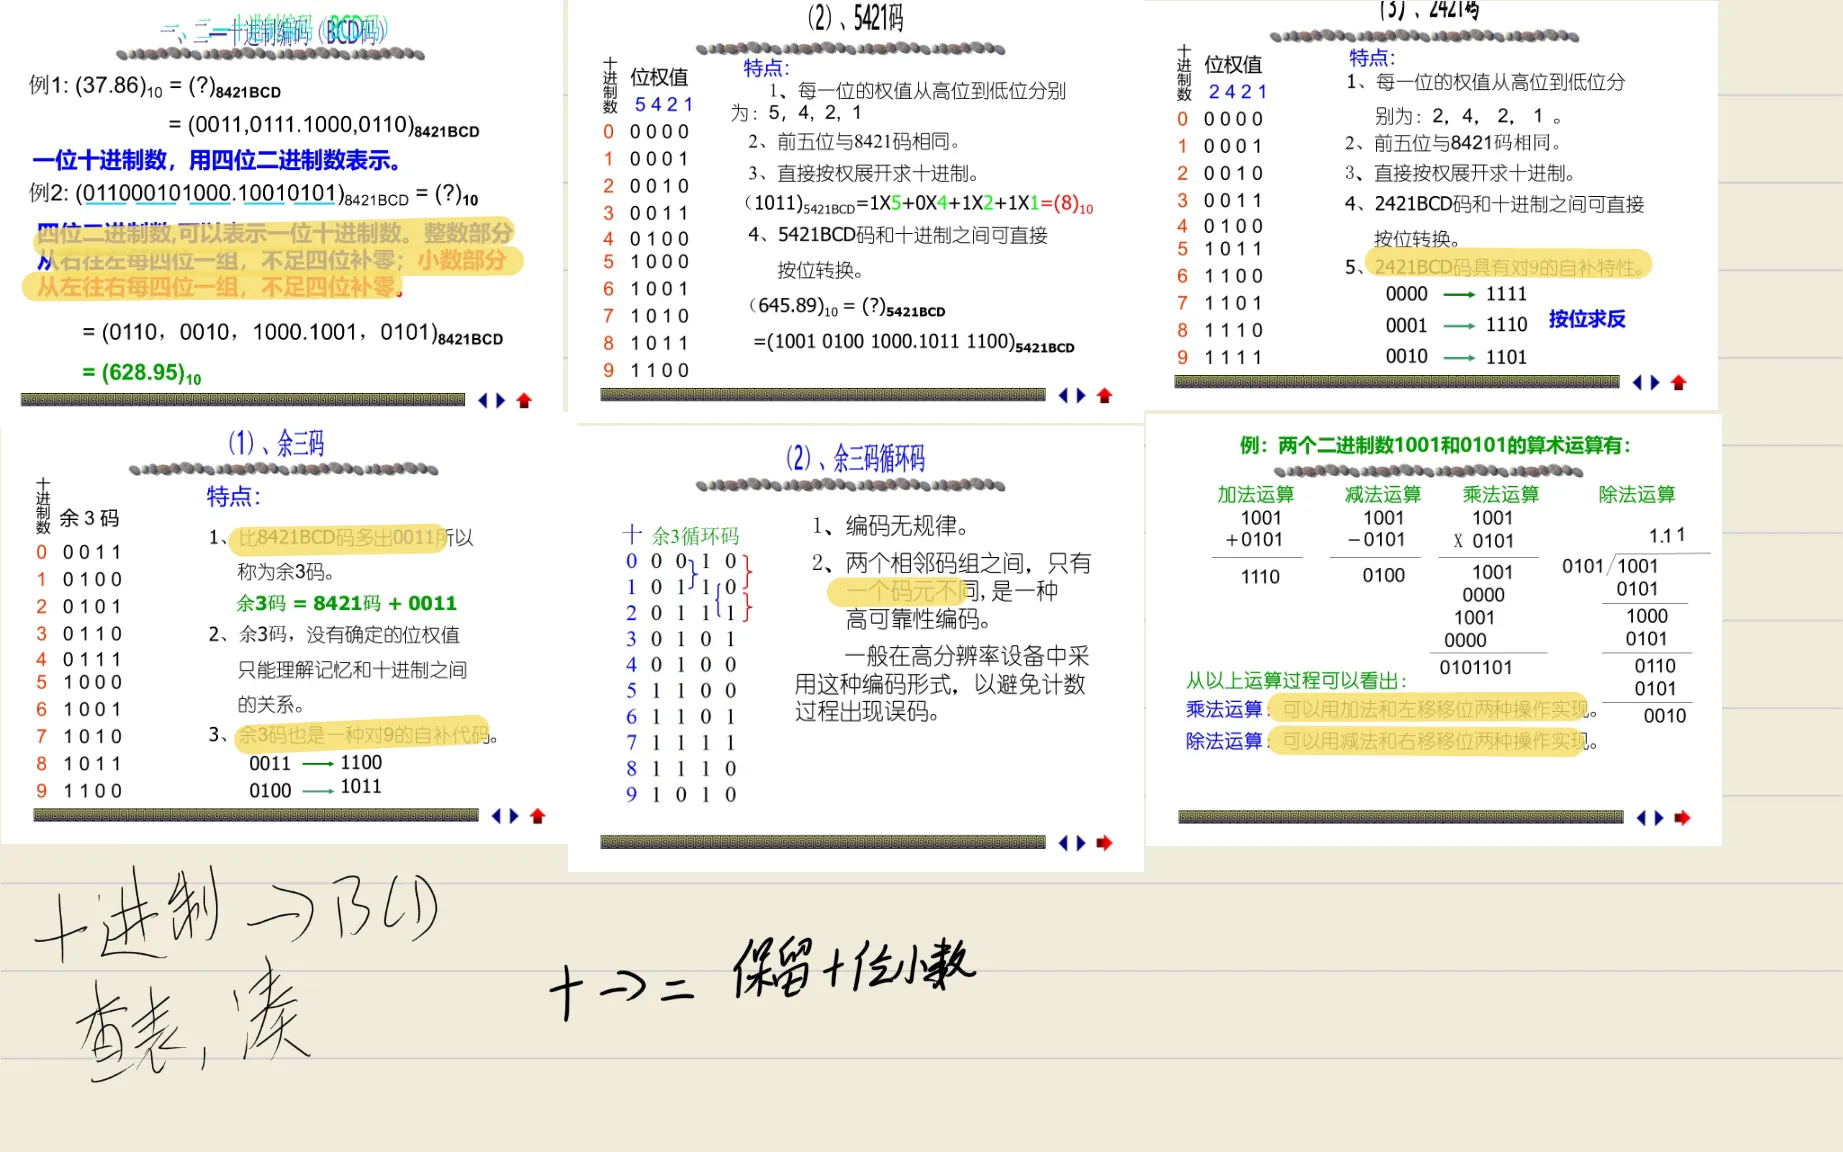Click the red up arrow on the 2421码 slide
The height and width of the screenshot is (1152, 1843).
click(x=1678, y=382)
